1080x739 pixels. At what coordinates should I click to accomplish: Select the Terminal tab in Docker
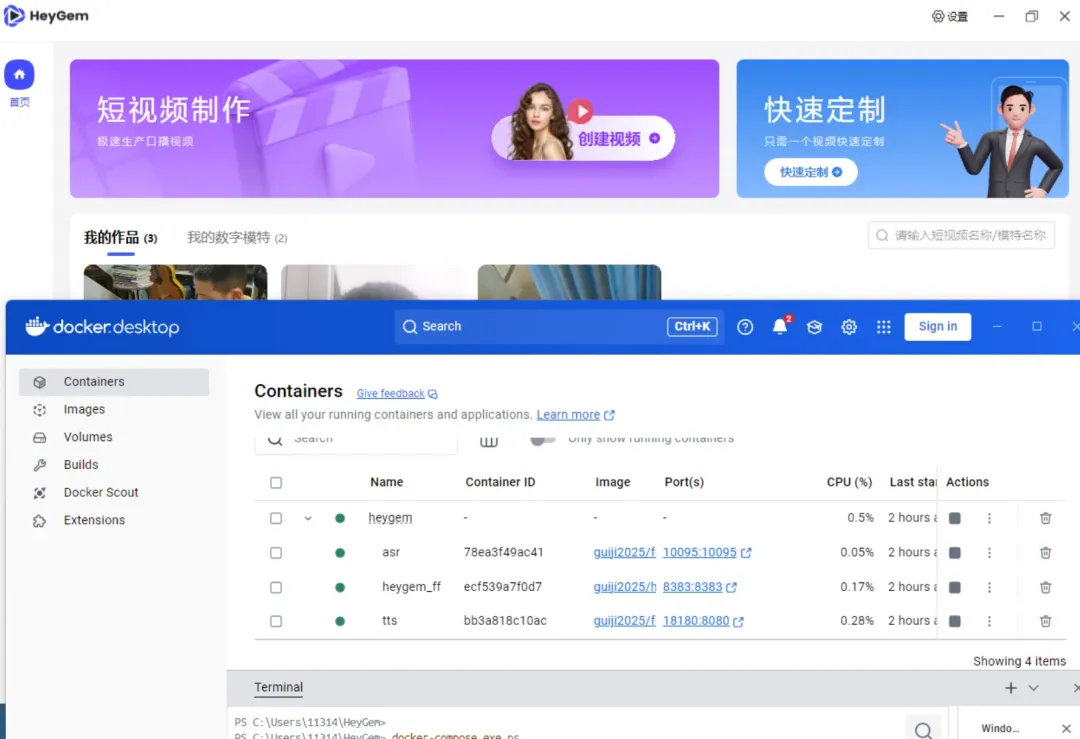click(278, 687)
